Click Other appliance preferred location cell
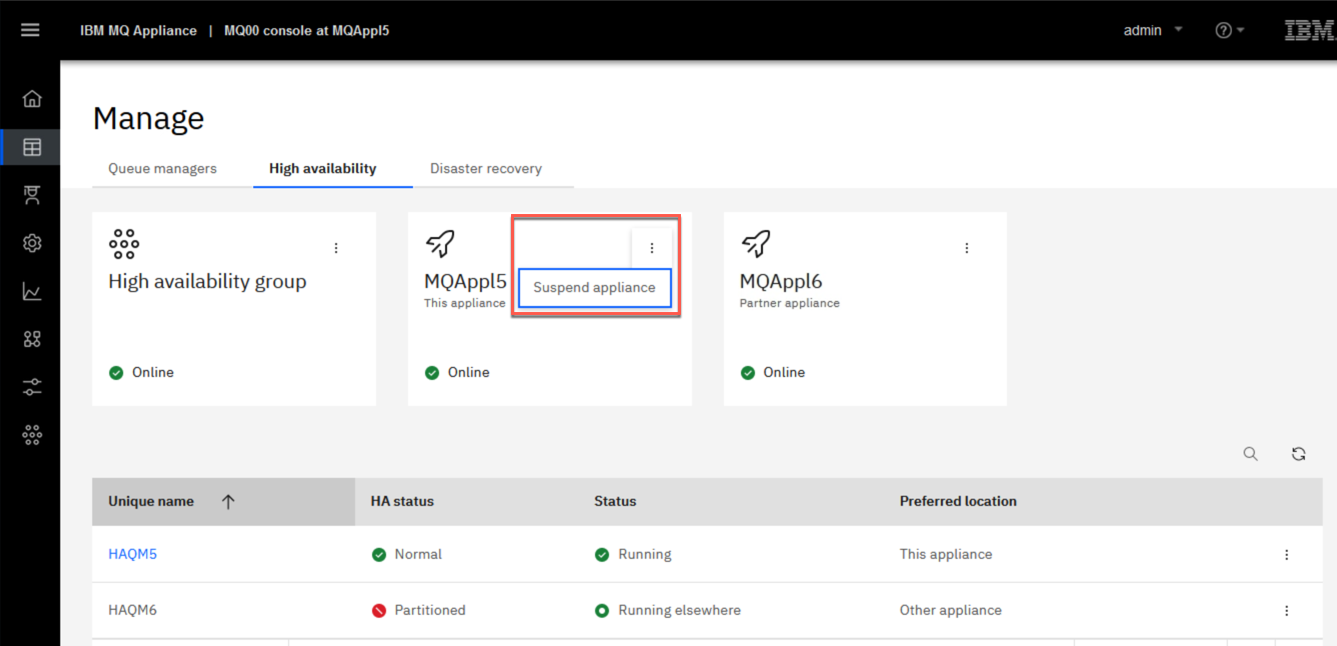 click(950, 610)
